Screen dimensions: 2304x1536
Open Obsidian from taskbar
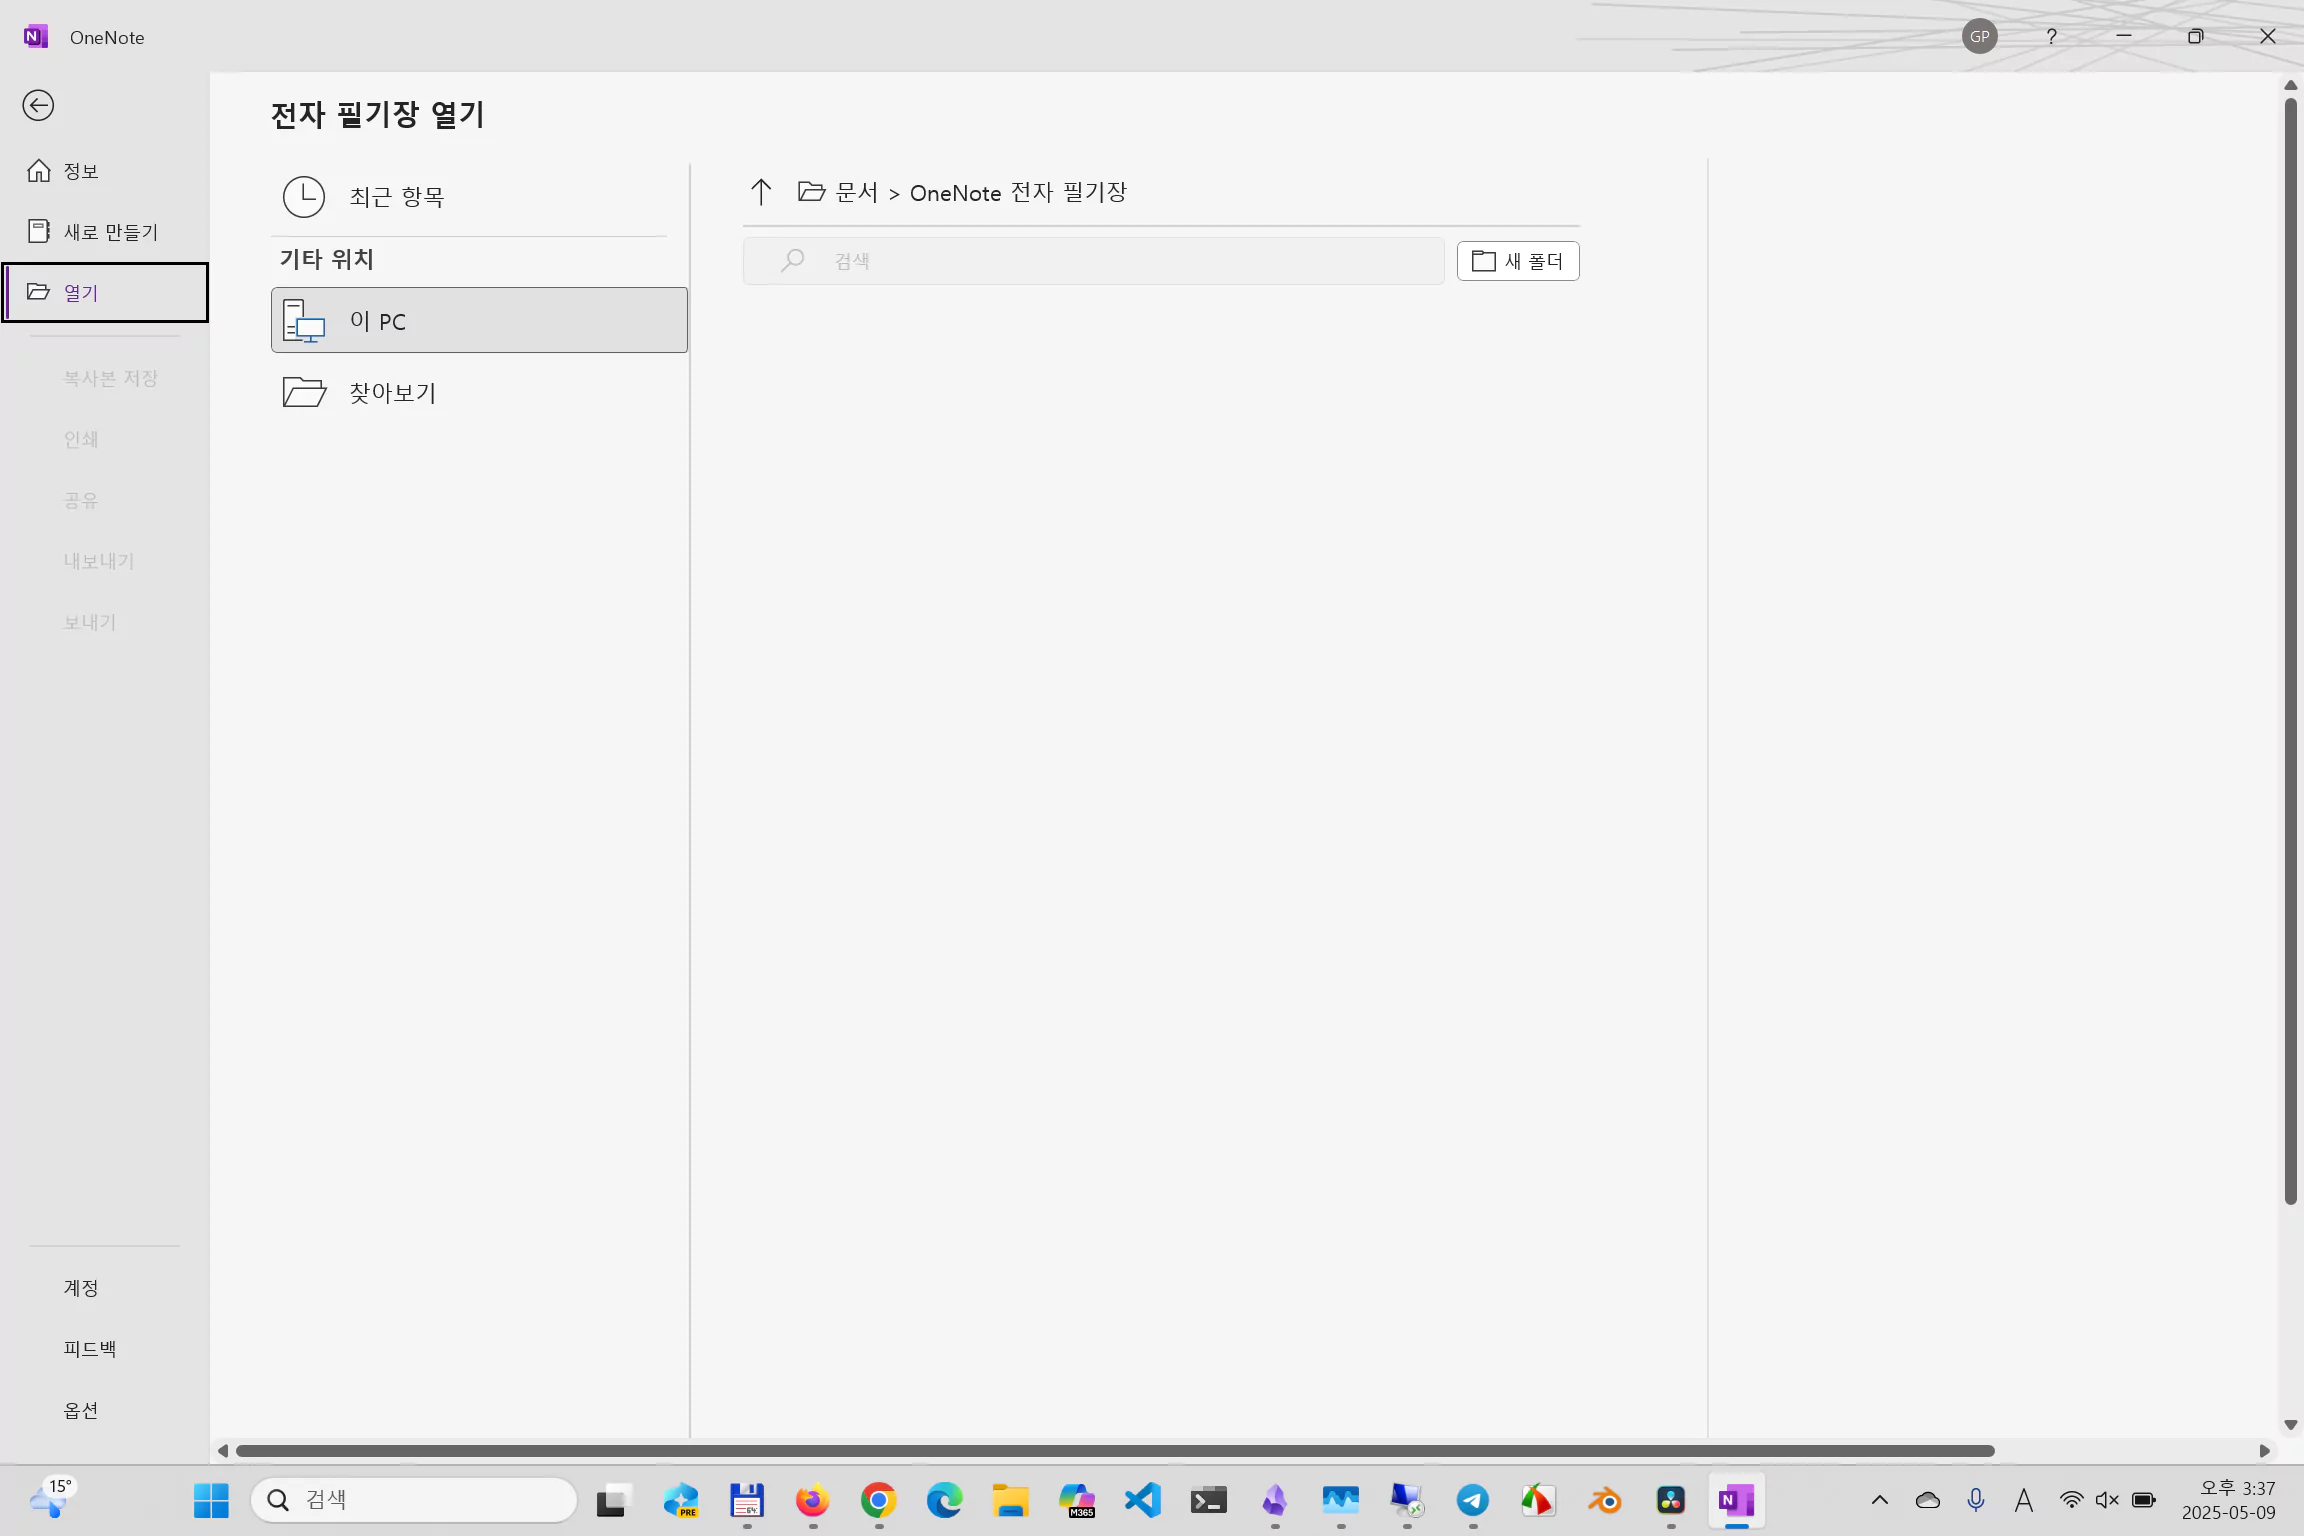(x=1275, y=1500)
